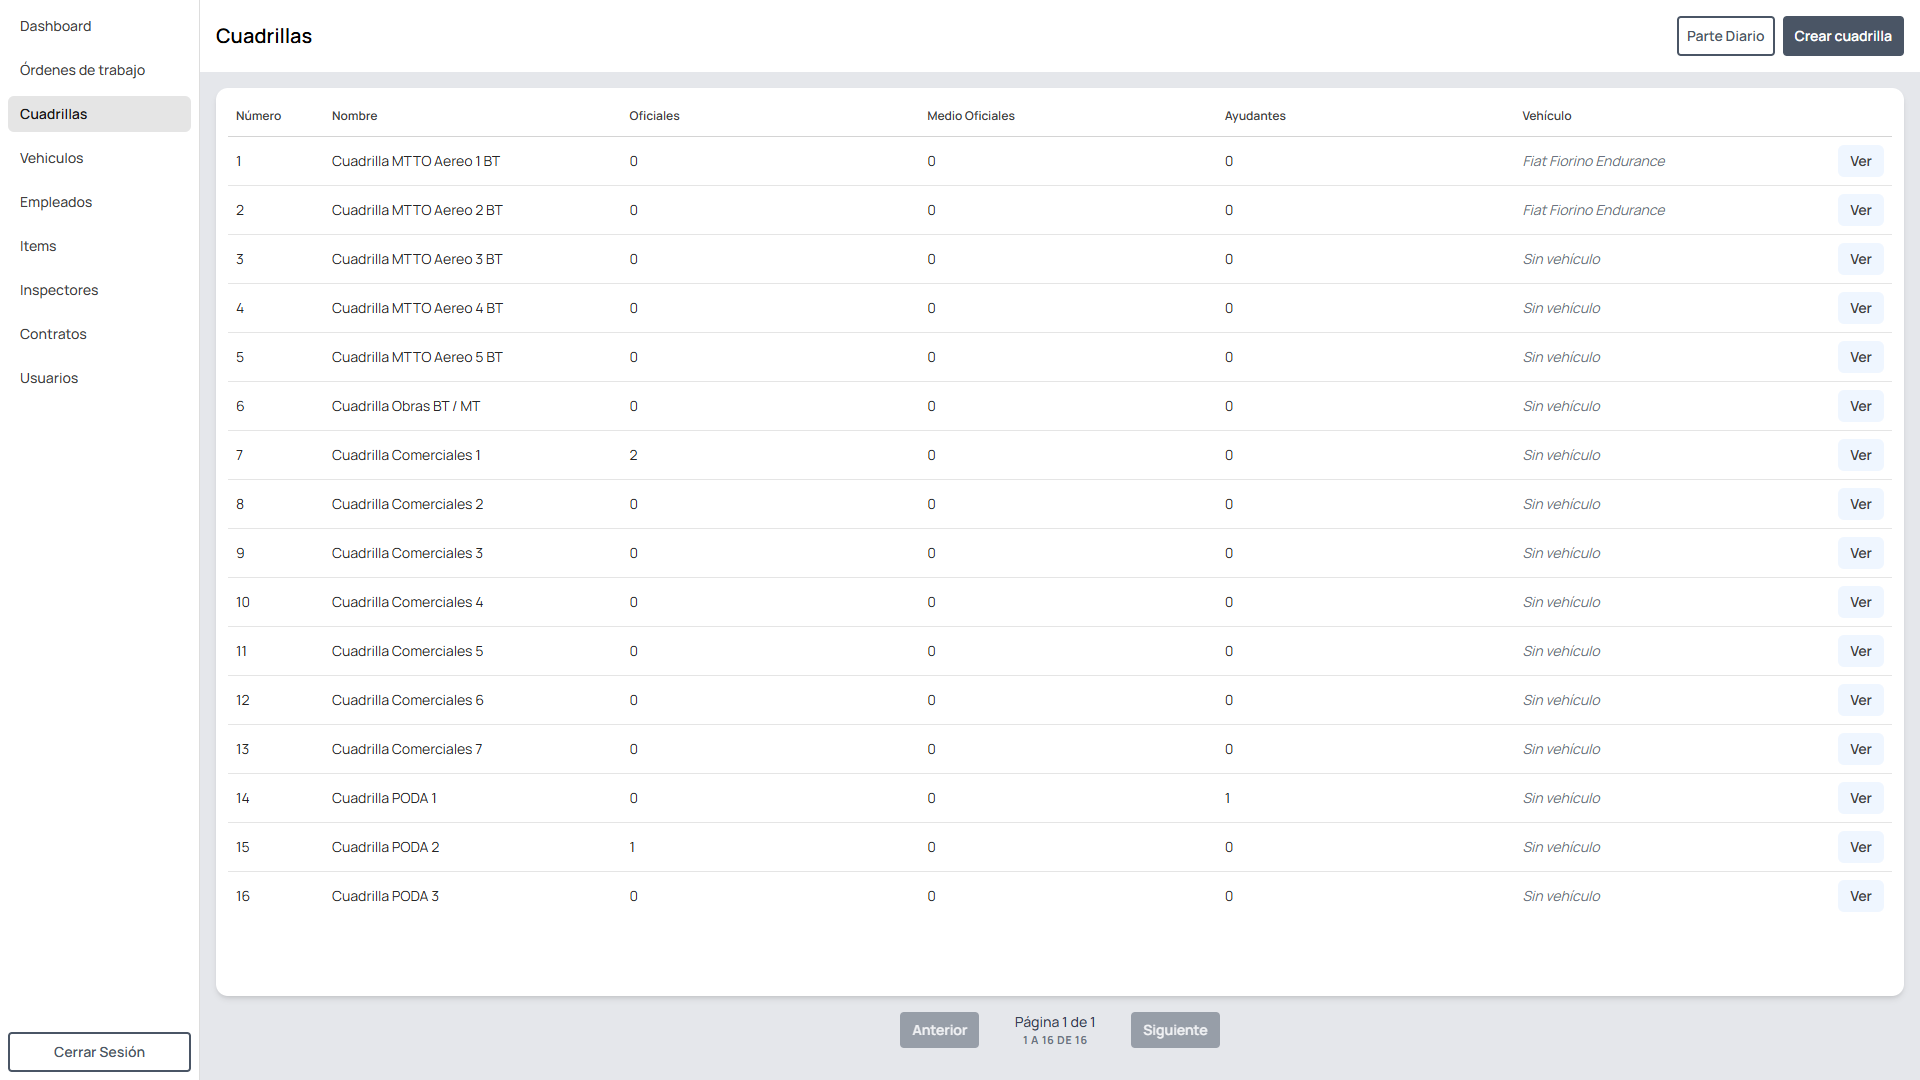
Task: View Cuadrilla MTTO Aereo 1 BT details
Action: tap(1860, 161)
